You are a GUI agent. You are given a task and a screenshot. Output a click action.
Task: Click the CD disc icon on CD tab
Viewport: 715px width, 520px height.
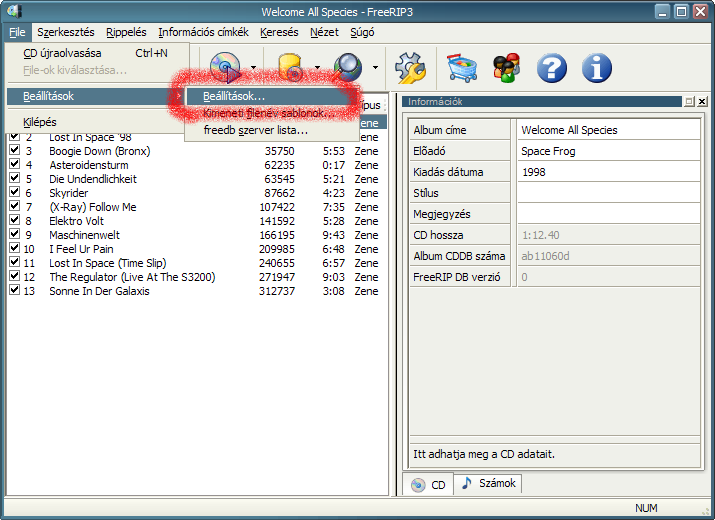pyautogui.click(x=418, y=485)
